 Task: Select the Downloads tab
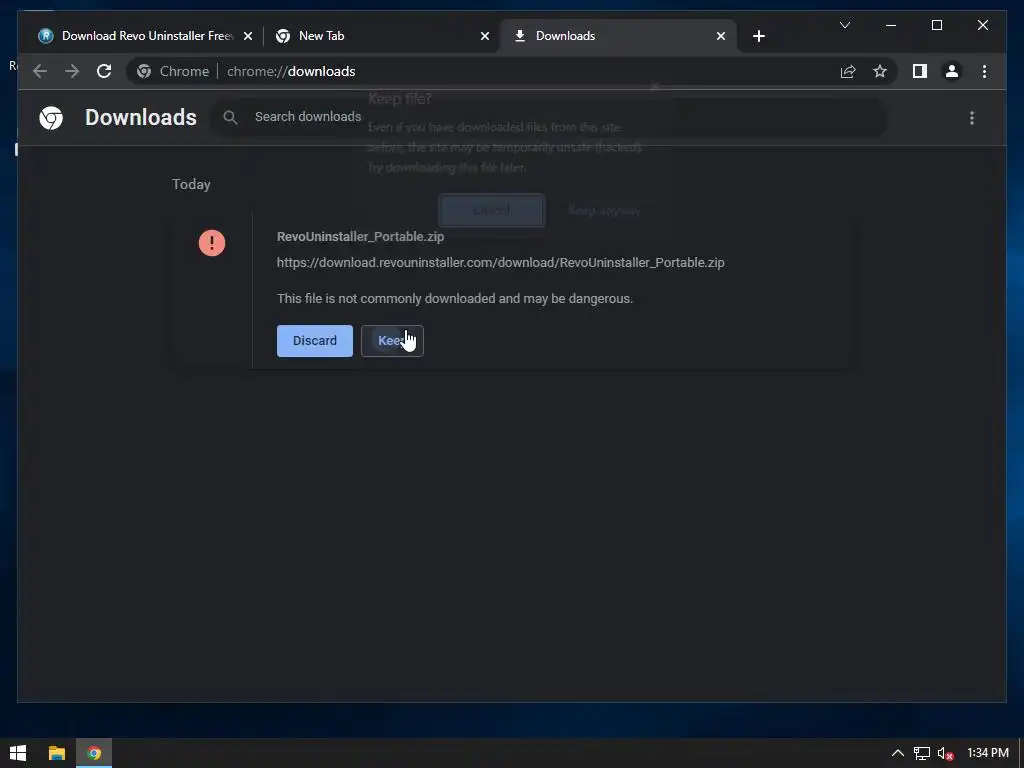pos(617,36)
